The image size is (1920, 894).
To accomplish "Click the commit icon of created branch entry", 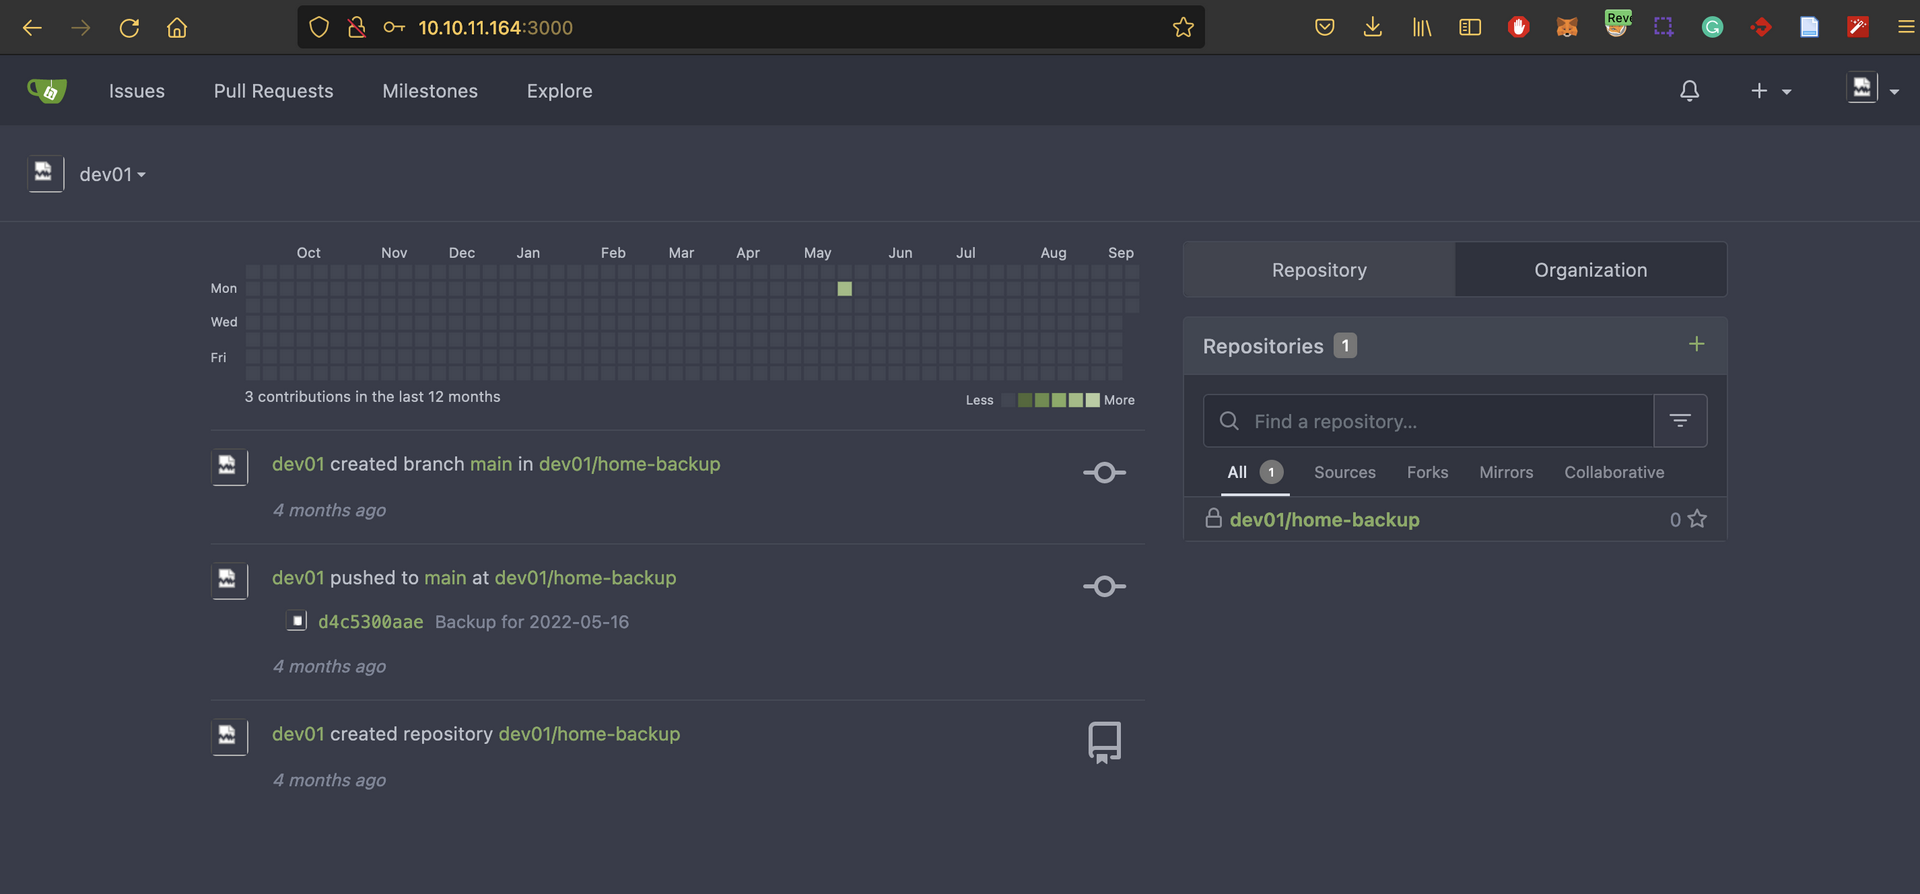I will (x=1104, y=472).
